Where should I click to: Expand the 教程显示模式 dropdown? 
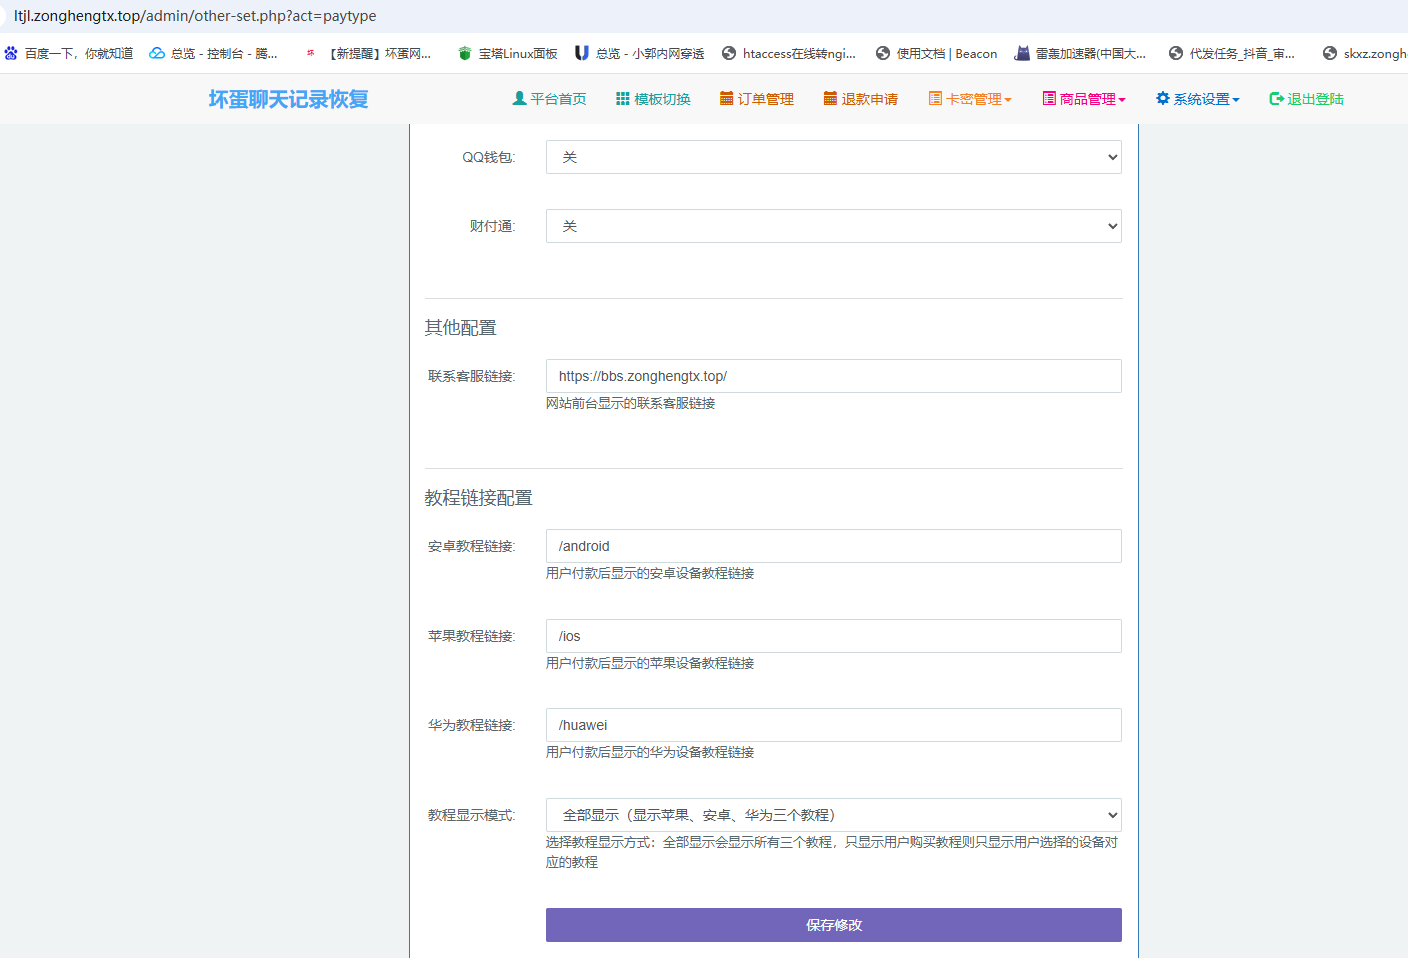(833, 815)
